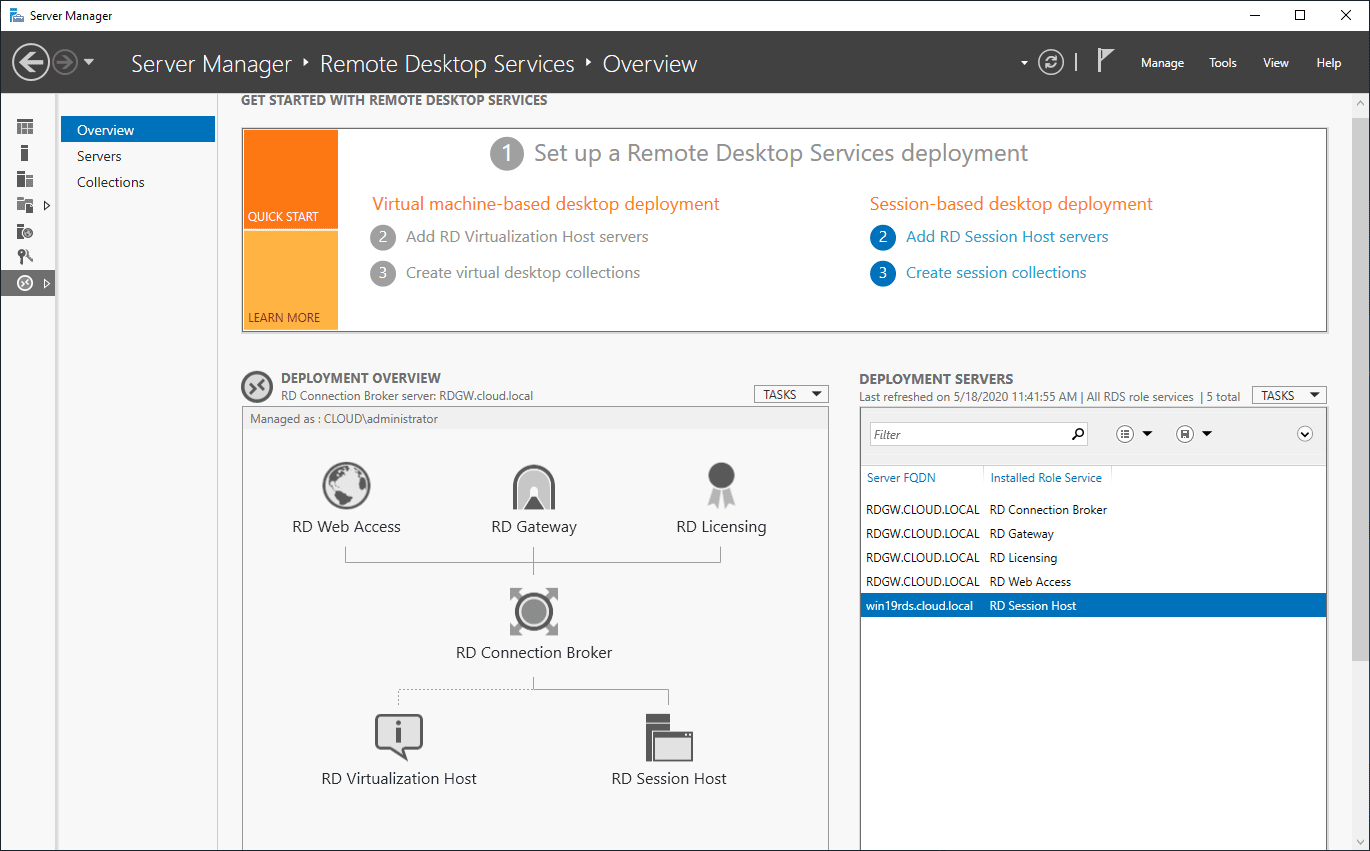Open All Servers from the sidebar
This screenshot has width=1370, height=851.
(x=25, y=178)
